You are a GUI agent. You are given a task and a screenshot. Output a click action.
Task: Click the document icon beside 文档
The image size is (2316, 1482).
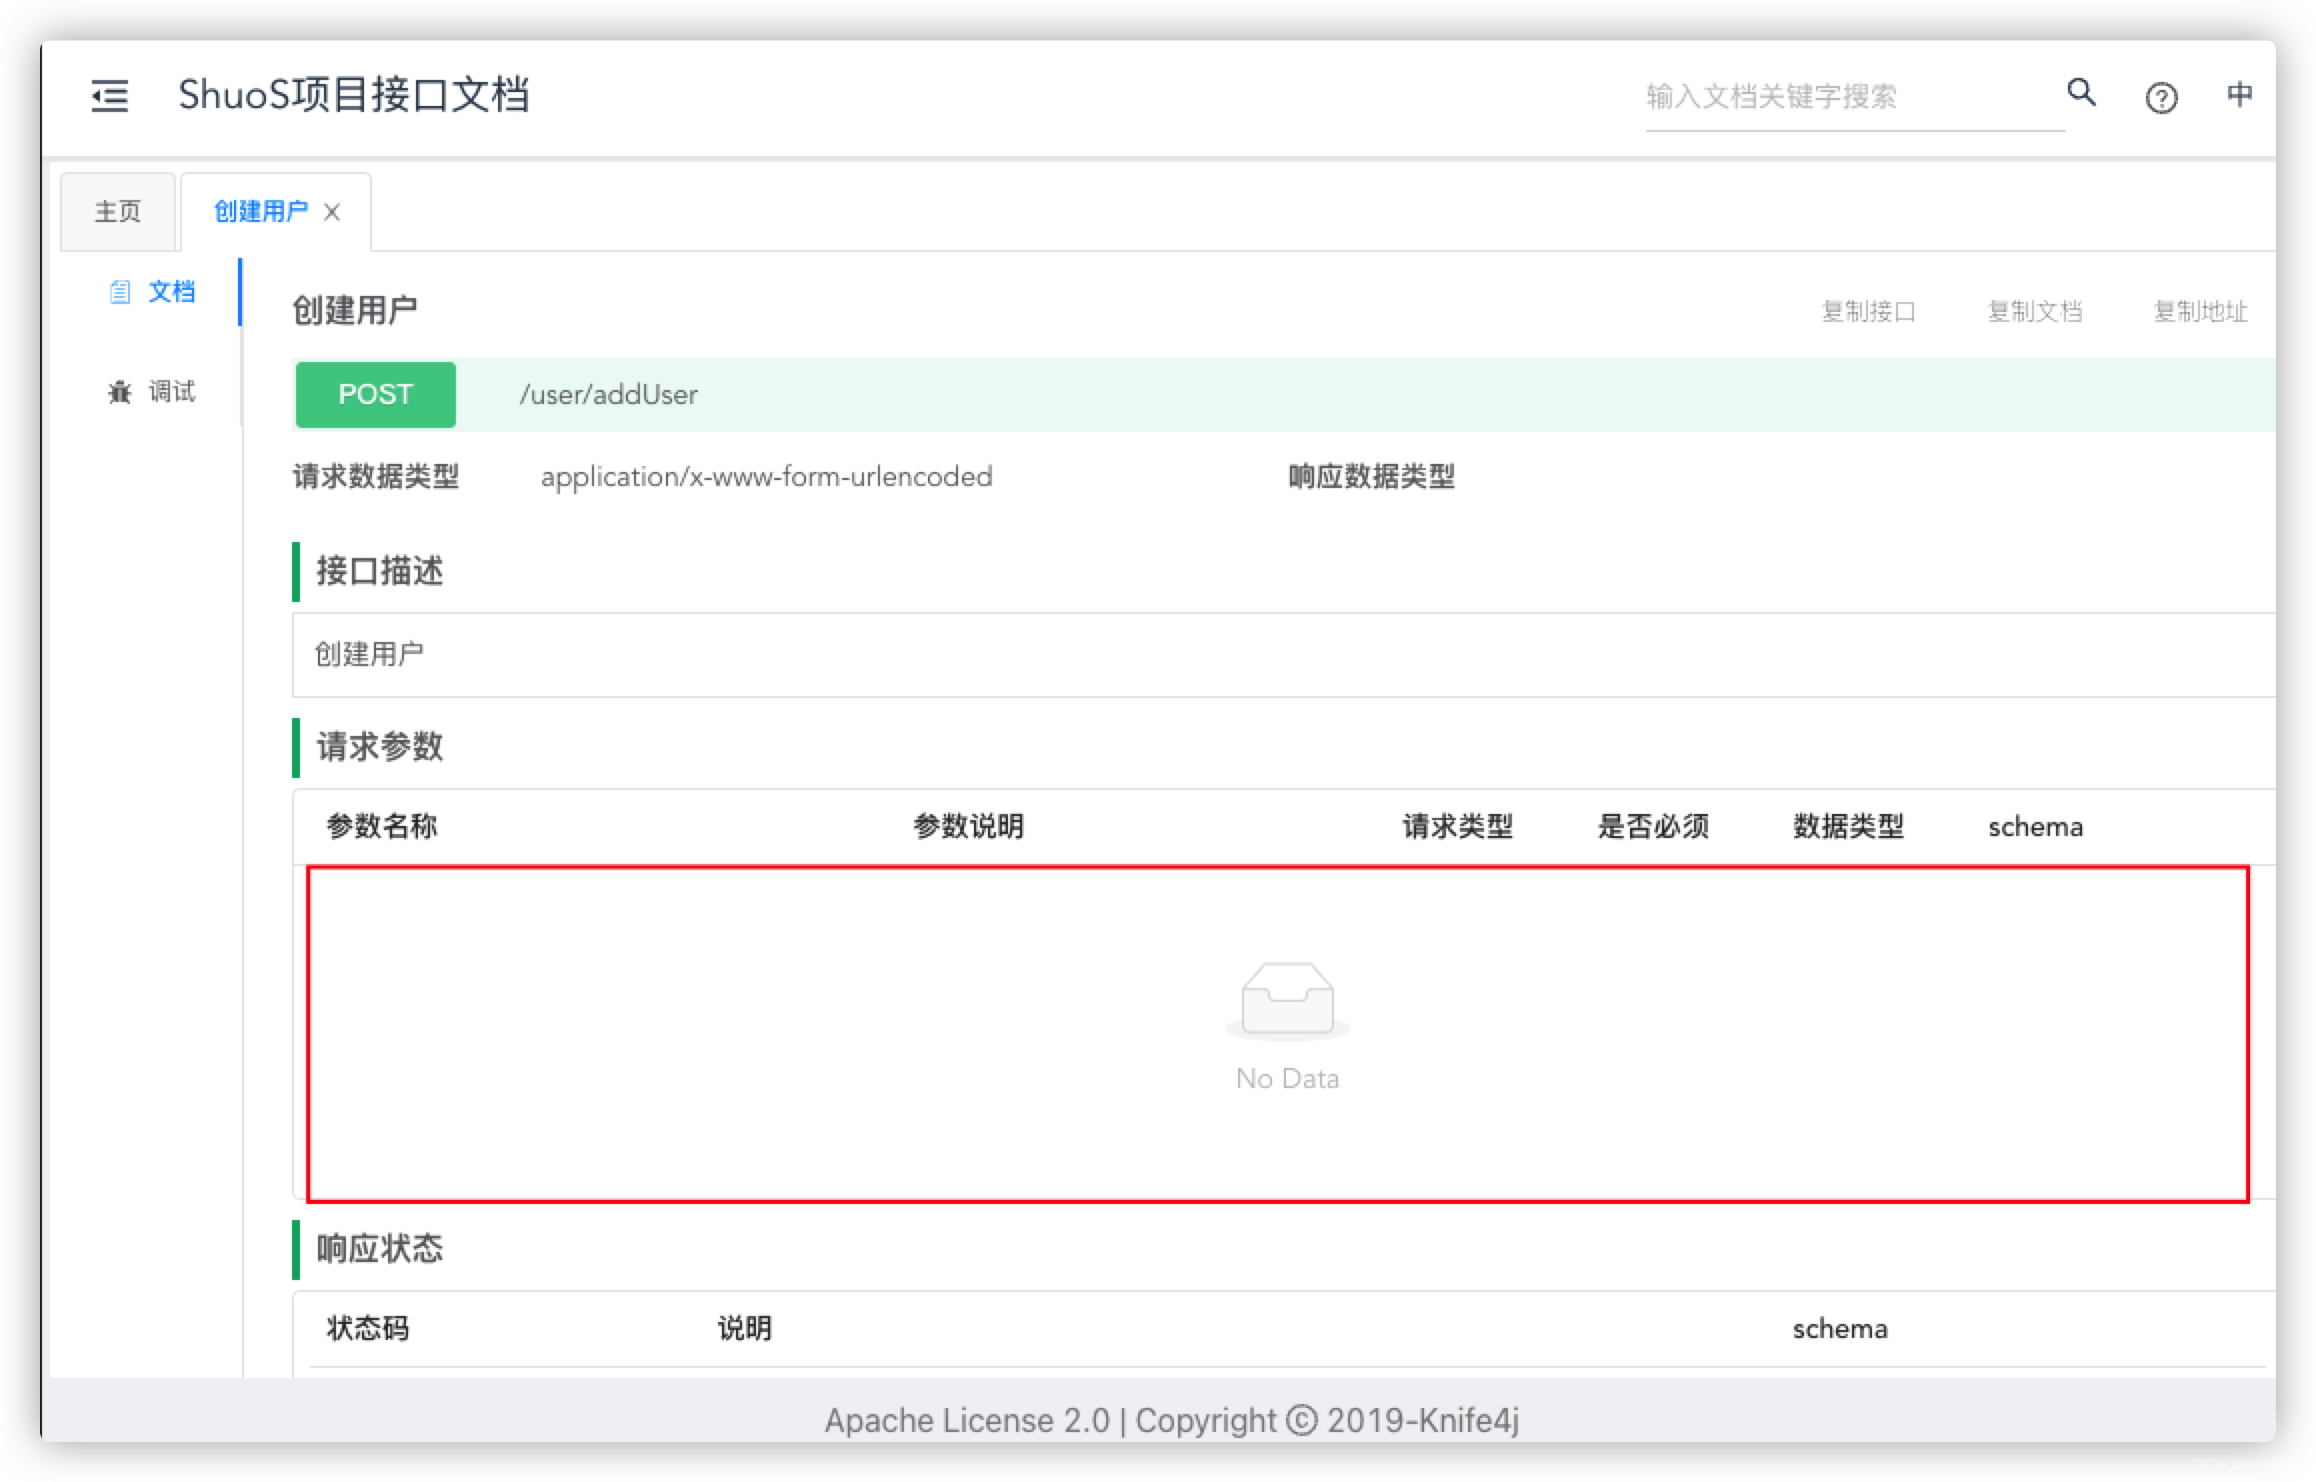[x=120, y=292]
